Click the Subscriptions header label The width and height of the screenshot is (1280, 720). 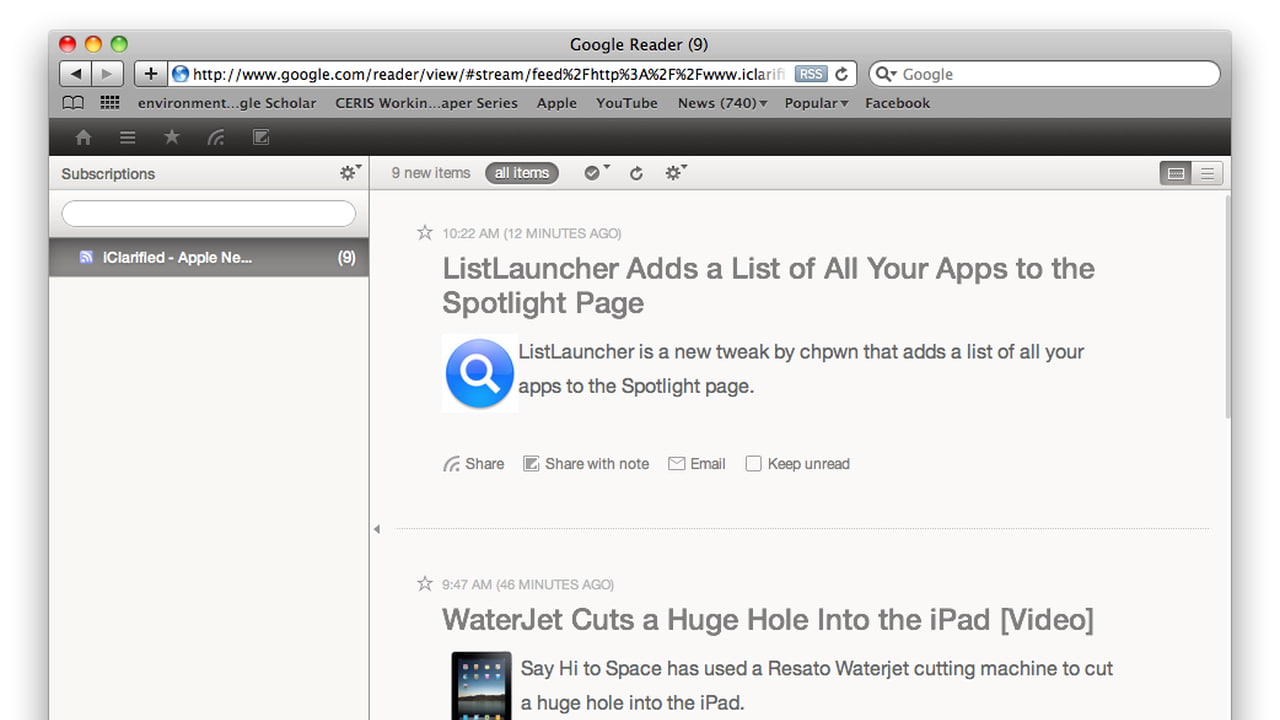[108, 174]
